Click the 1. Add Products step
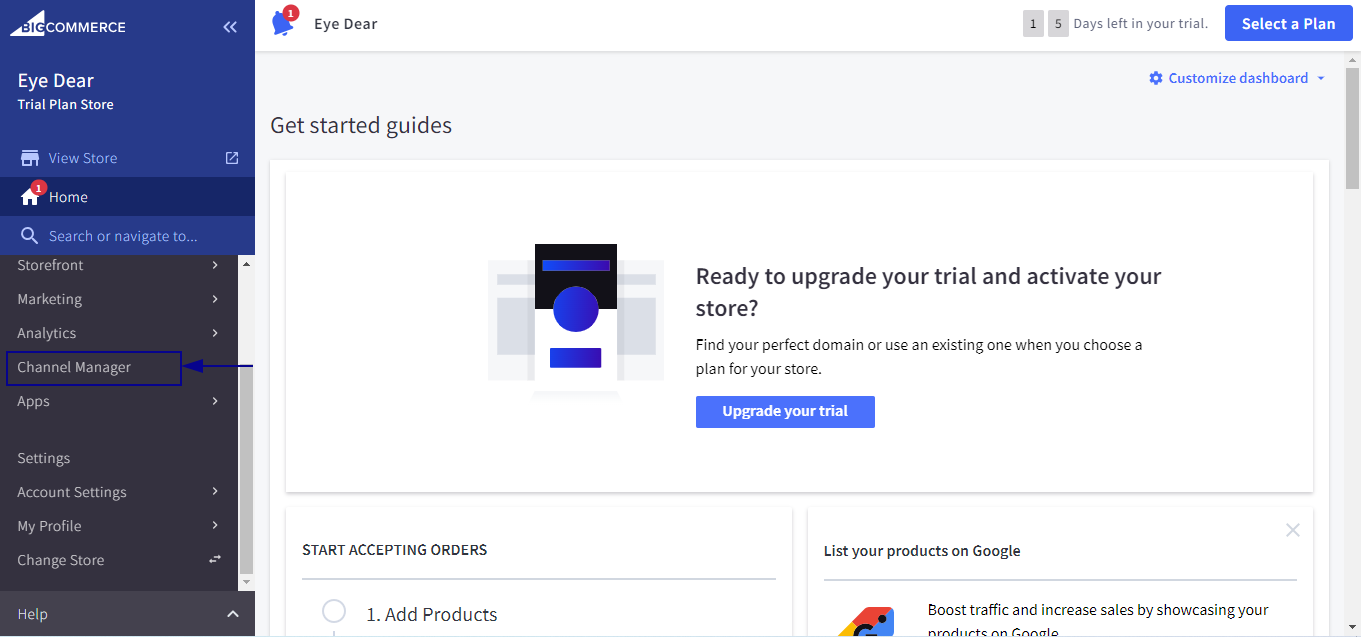Screen dimensions: 1361x637 tap(431, 614)
